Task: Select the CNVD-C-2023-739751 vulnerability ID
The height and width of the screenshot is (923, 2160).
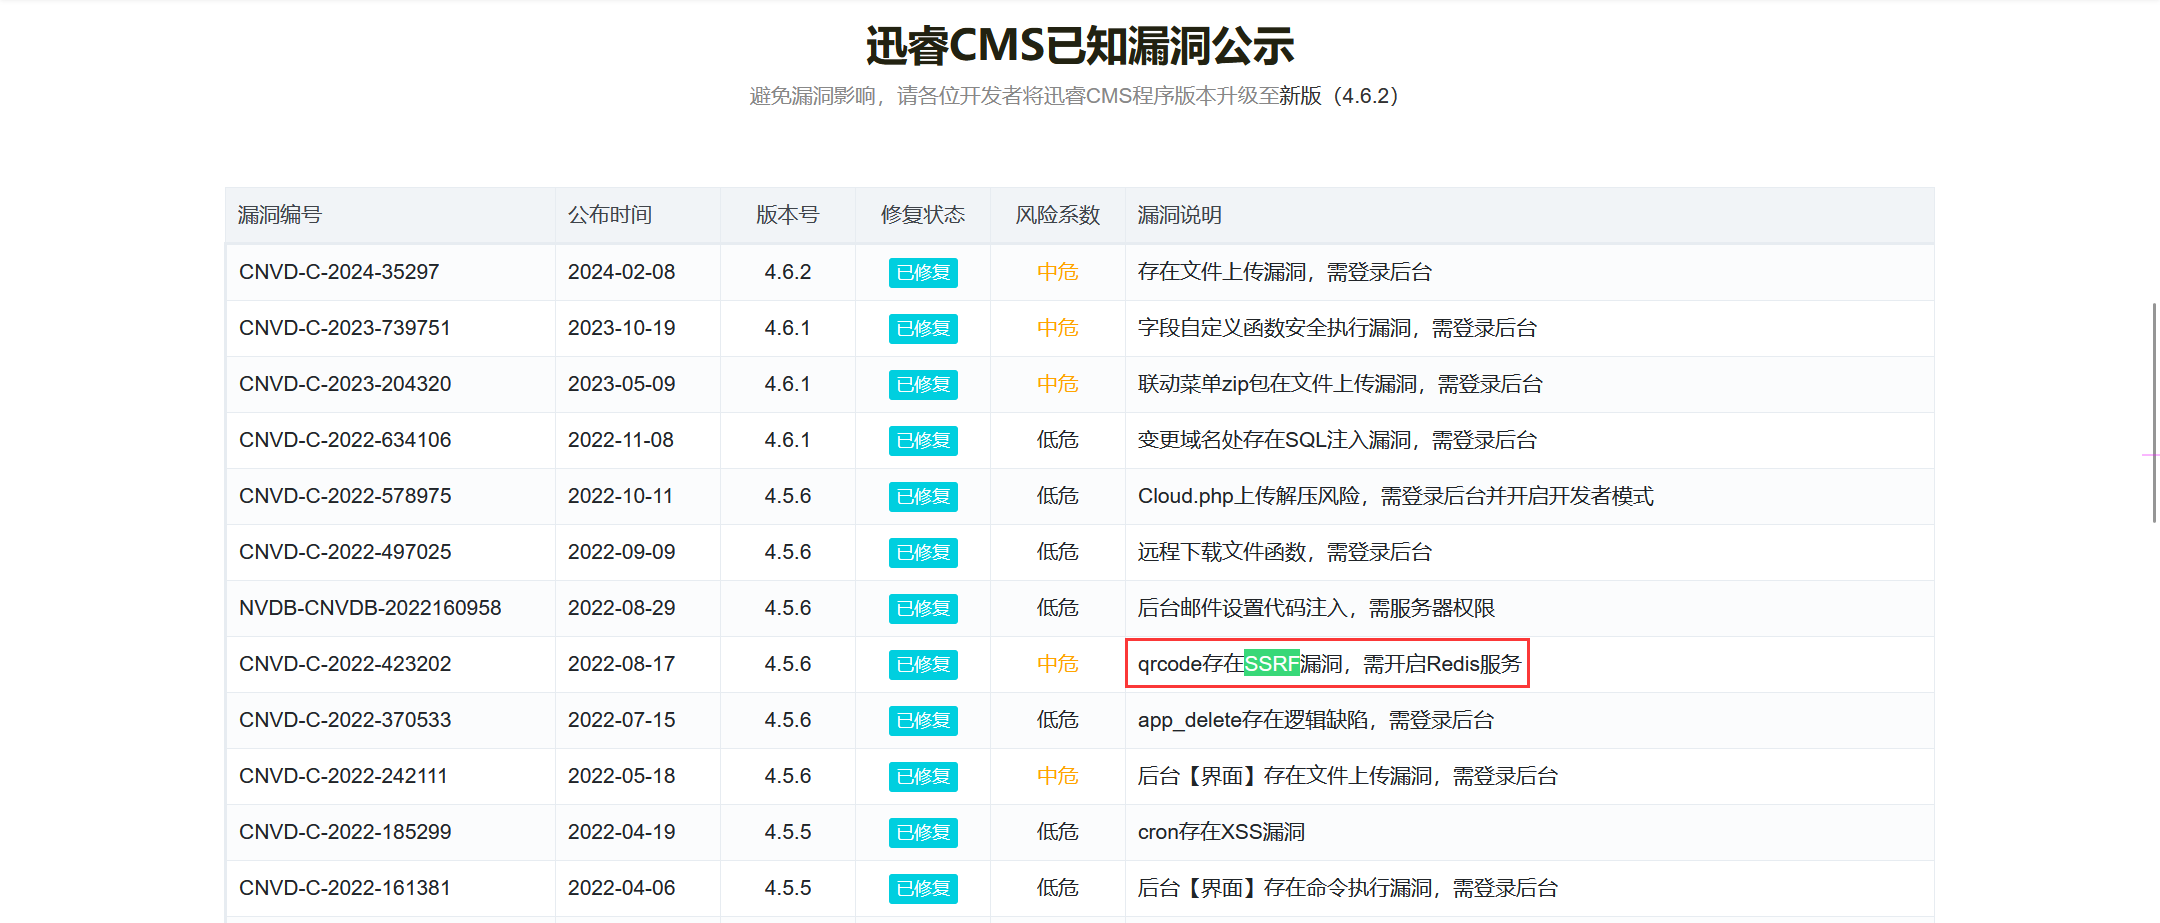Action: coord(345,328)
